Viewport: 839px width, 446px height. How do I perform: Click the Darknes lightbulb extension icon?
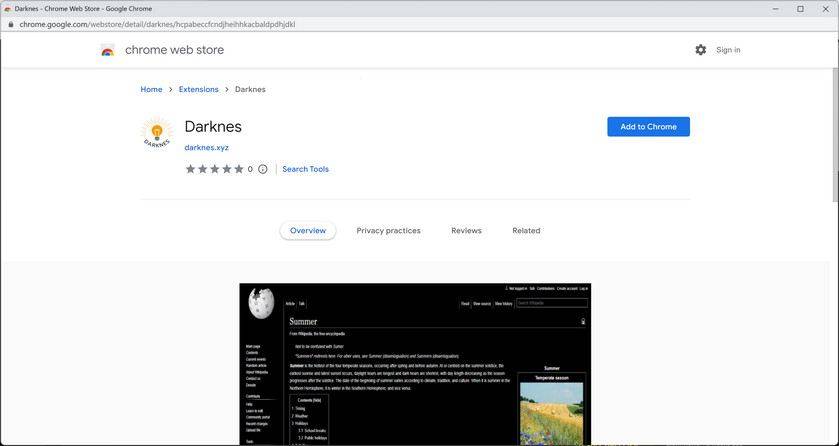(x=157, y=134)
